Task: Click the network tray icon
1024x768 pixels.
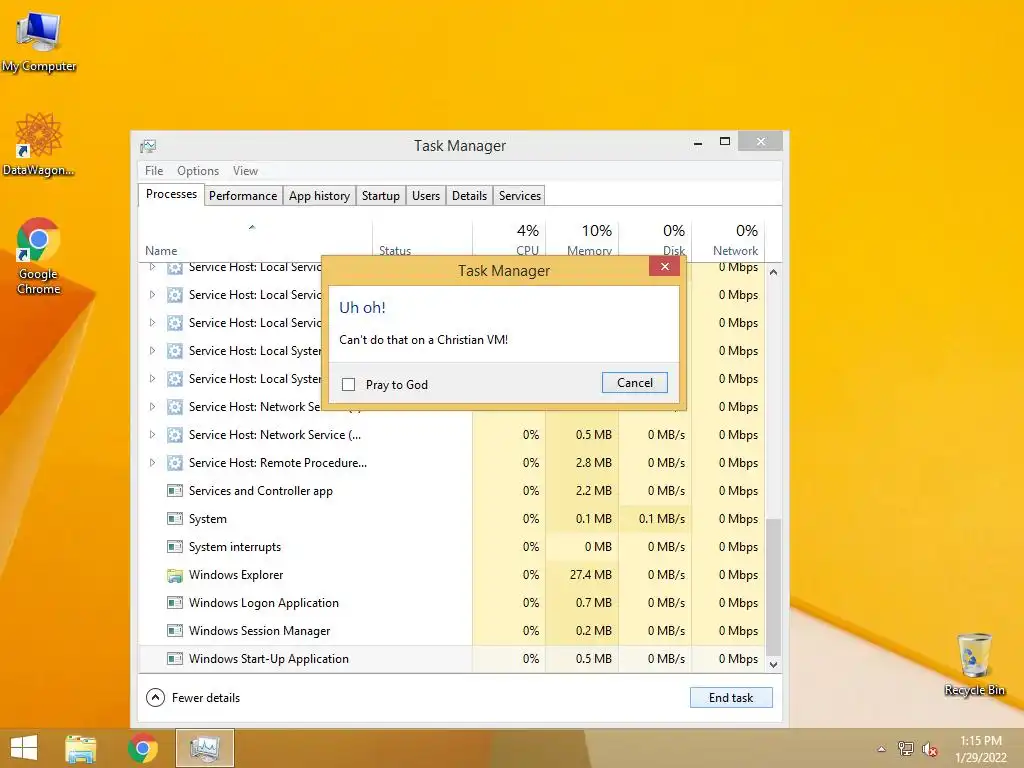Action: tap(906, 749)
